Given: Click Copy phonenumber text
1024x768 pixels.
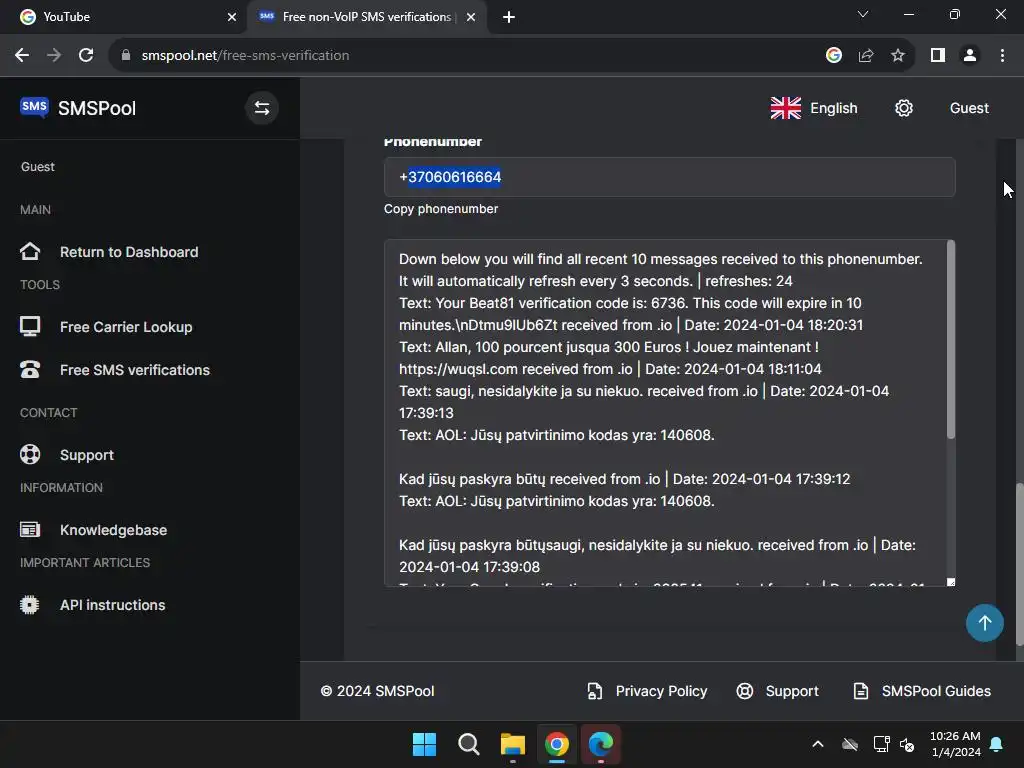Looking at the screenshot, I should [x=441, y=209].
